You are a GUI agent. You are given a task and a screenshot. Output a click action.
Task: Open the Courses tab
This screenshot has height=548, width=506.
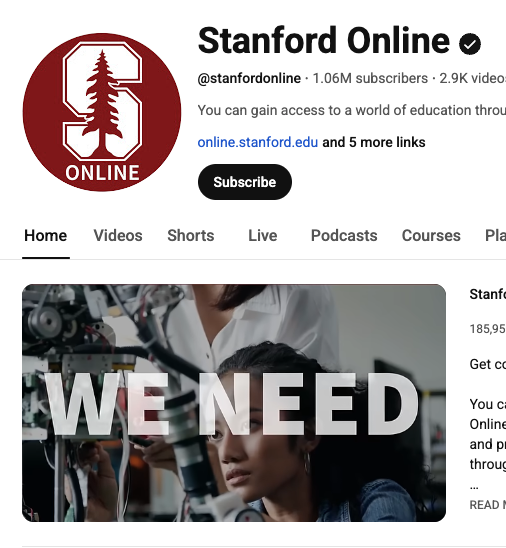pyautogui.click(x=431, y=236)
